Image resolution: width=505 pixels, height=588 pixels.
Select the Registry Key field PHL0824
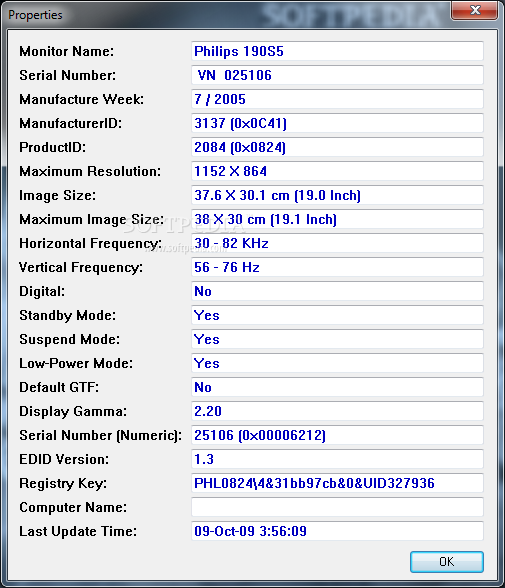[x=337, y=483]
